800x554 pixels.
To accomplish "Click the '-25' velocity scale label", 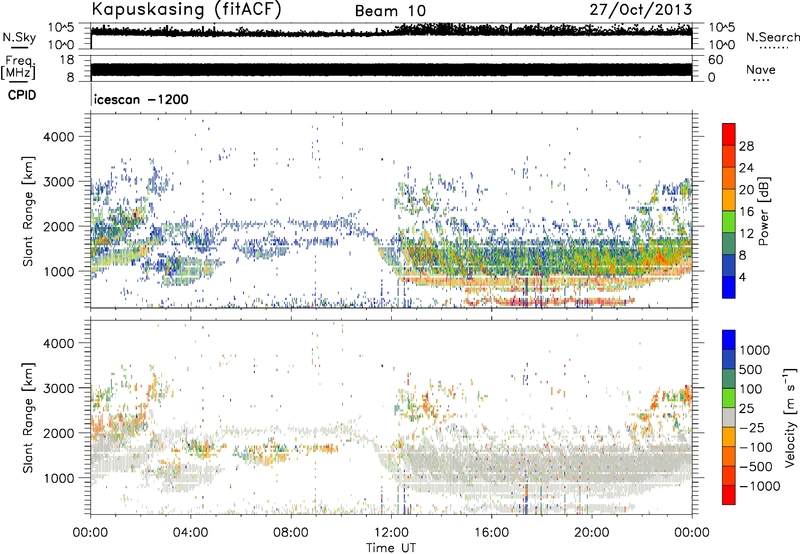I will (x=752, y=427).
